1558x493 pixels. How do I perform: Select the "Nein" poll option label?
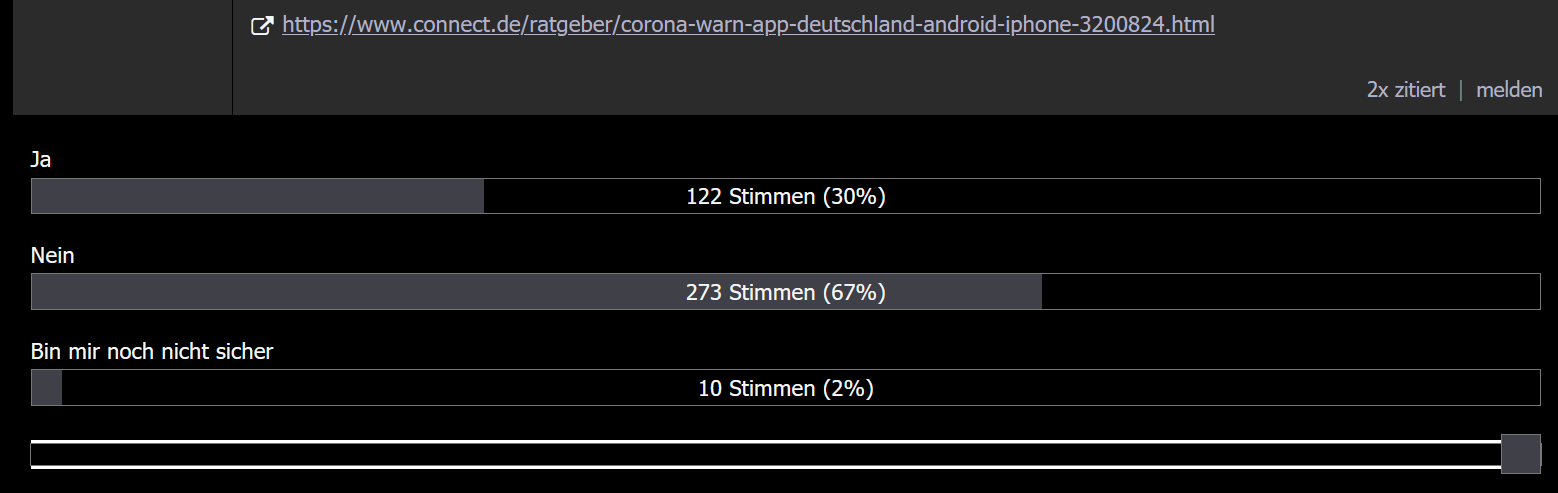[x=53, y=256]
